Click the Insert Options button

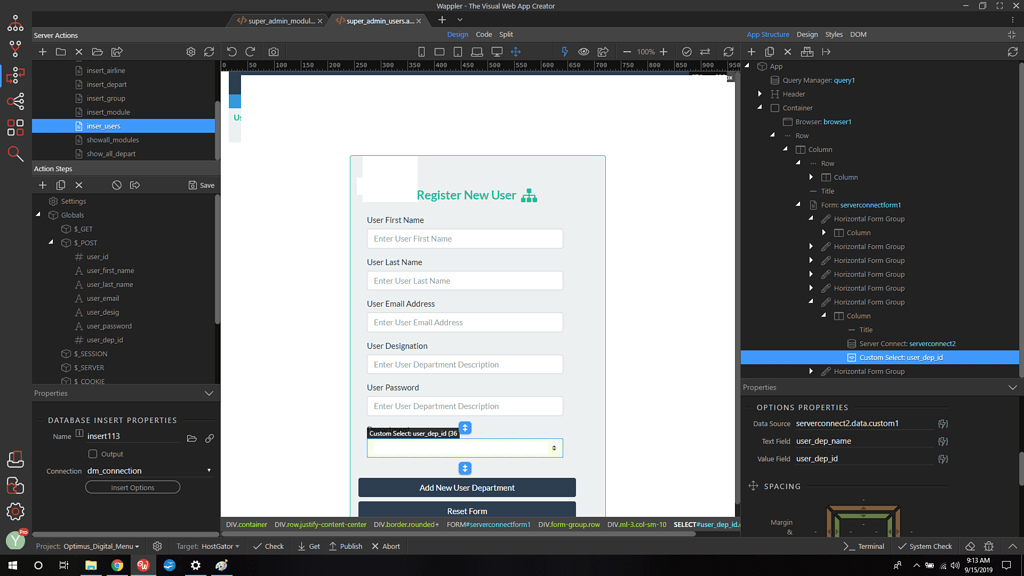pyautogui.click(x=133, y=488)
